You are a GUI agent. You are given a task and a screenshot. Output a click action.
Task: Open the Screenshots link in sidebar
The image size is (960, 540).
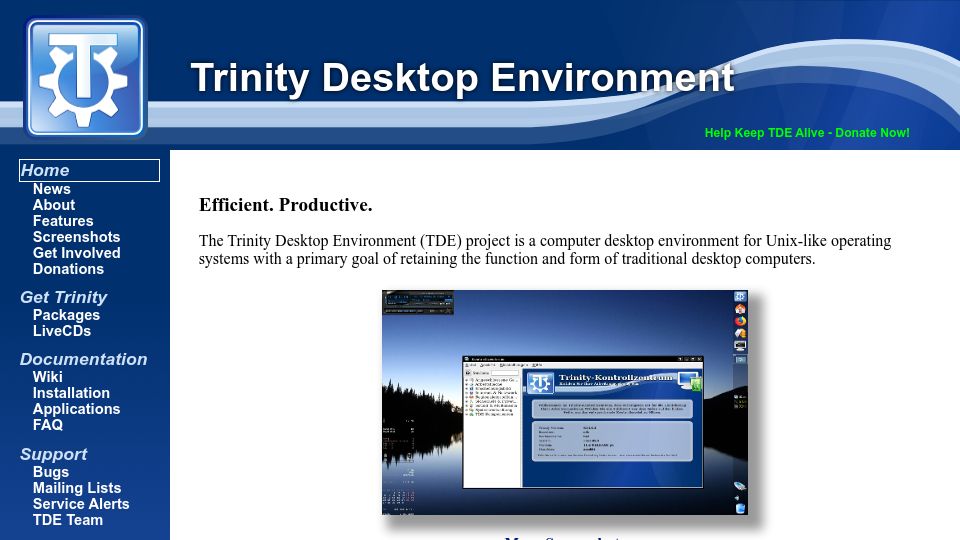(77, 237)
